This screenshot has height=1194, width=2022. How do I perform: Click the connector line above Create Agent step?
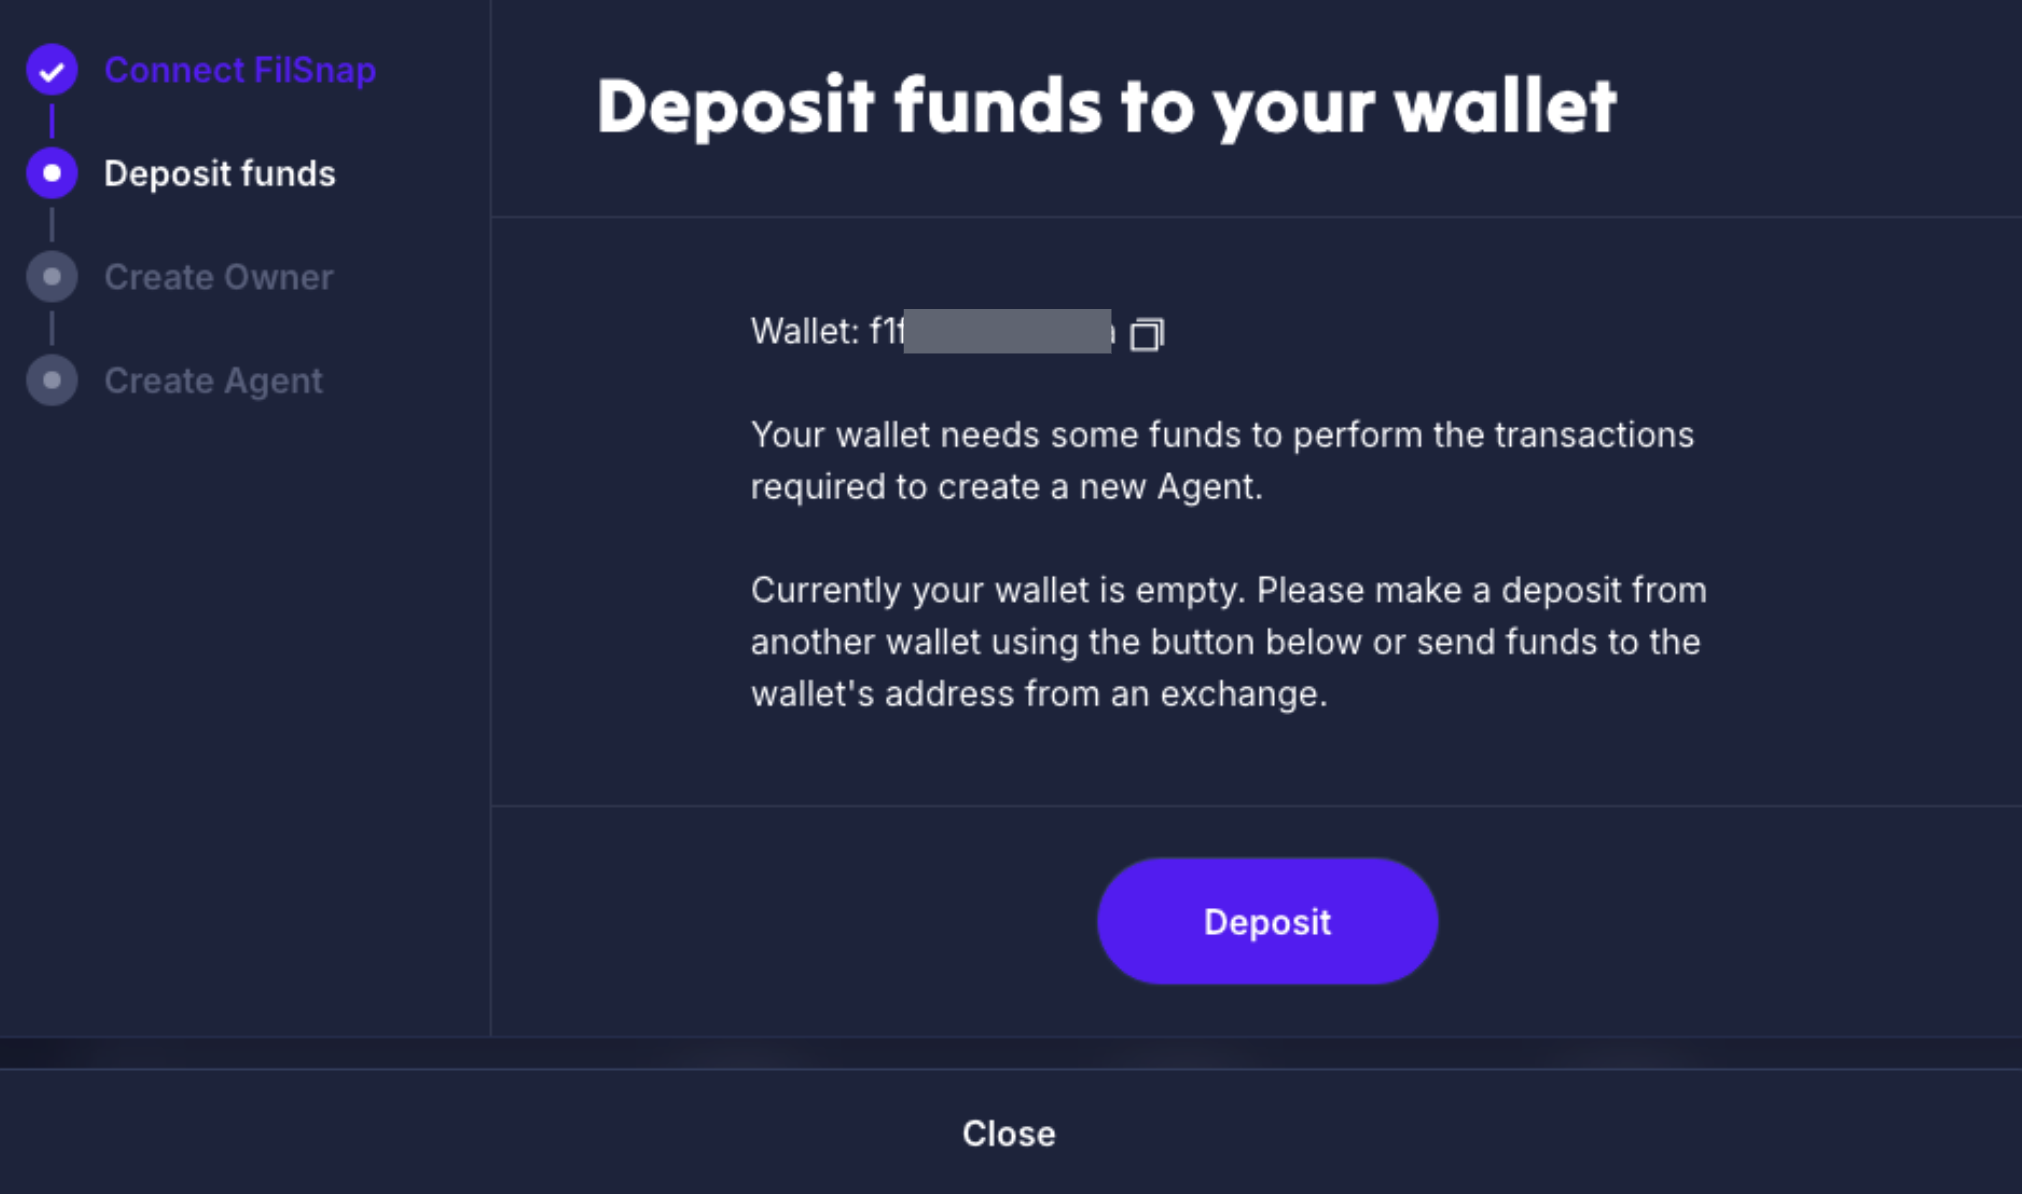(x=52, y=328)
